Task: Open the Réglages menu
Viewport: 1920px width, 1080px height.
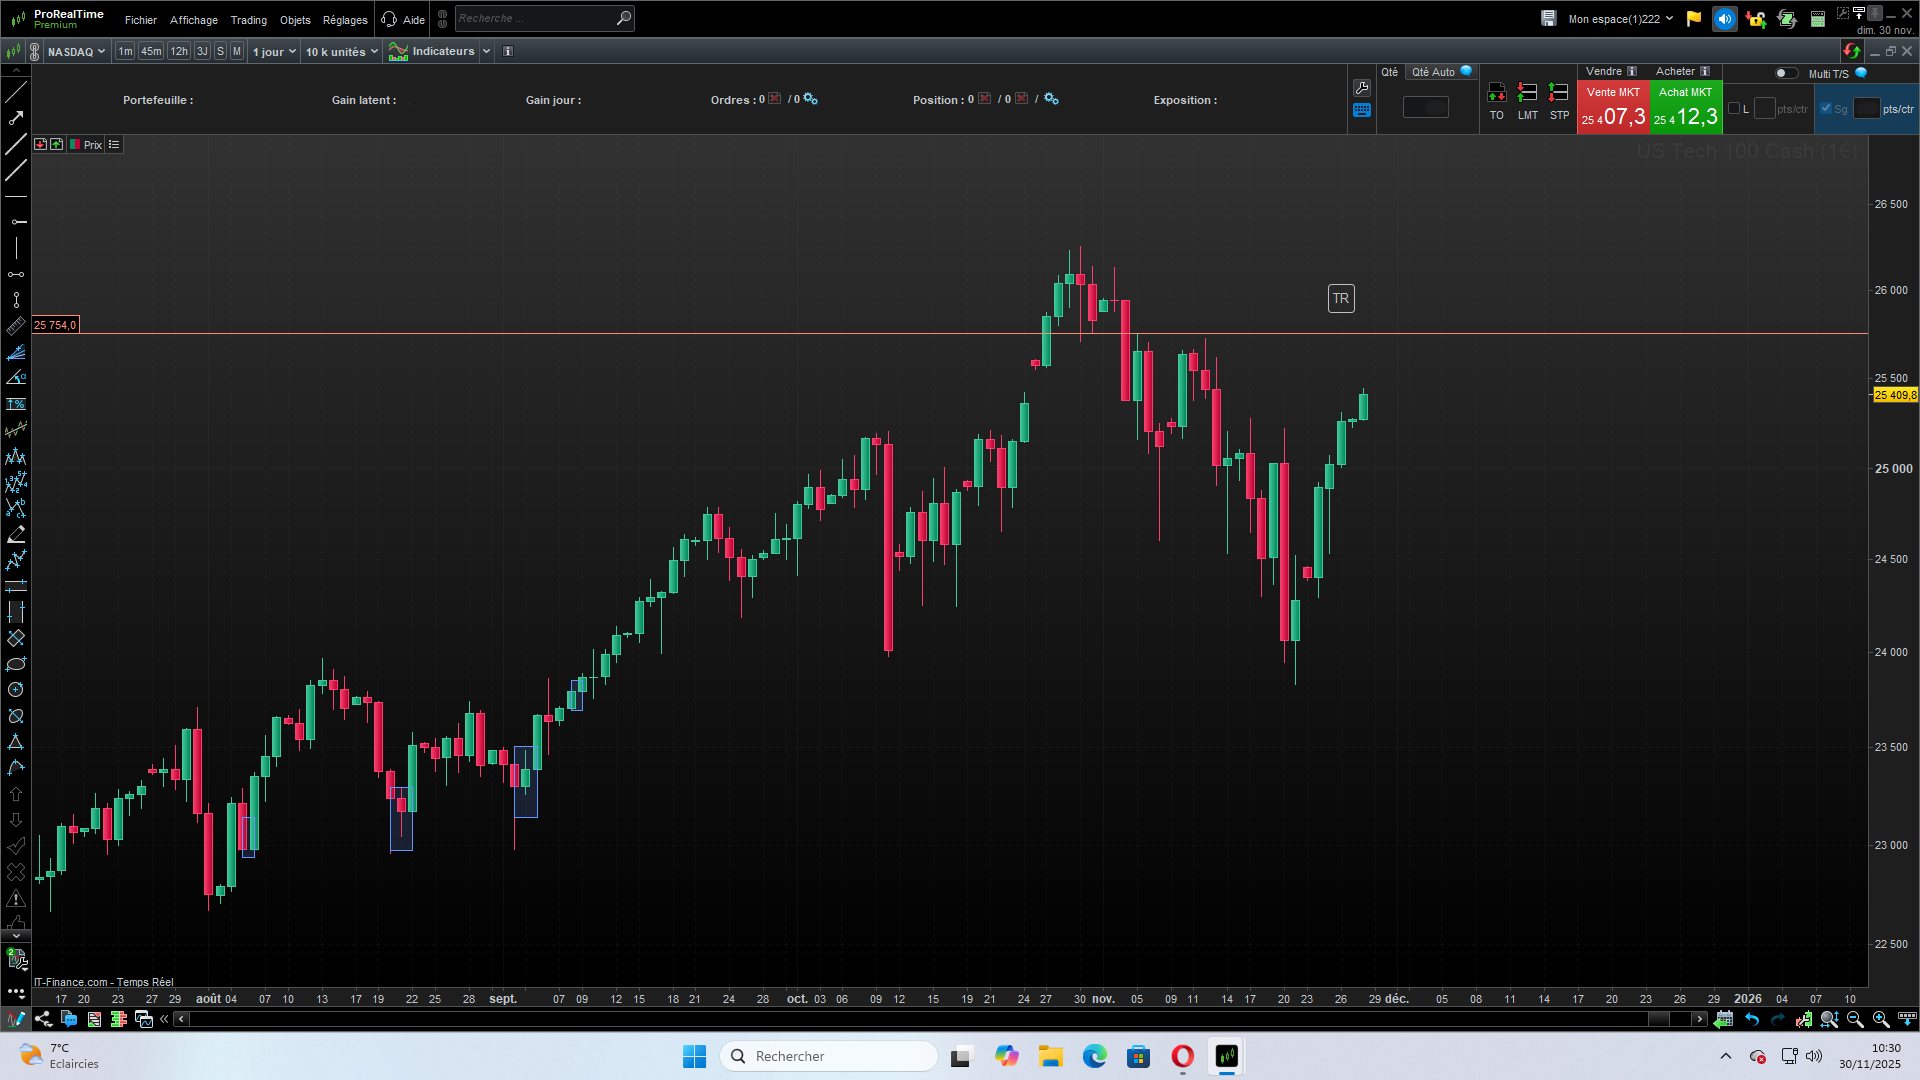Action: click(x=345, y=20)
